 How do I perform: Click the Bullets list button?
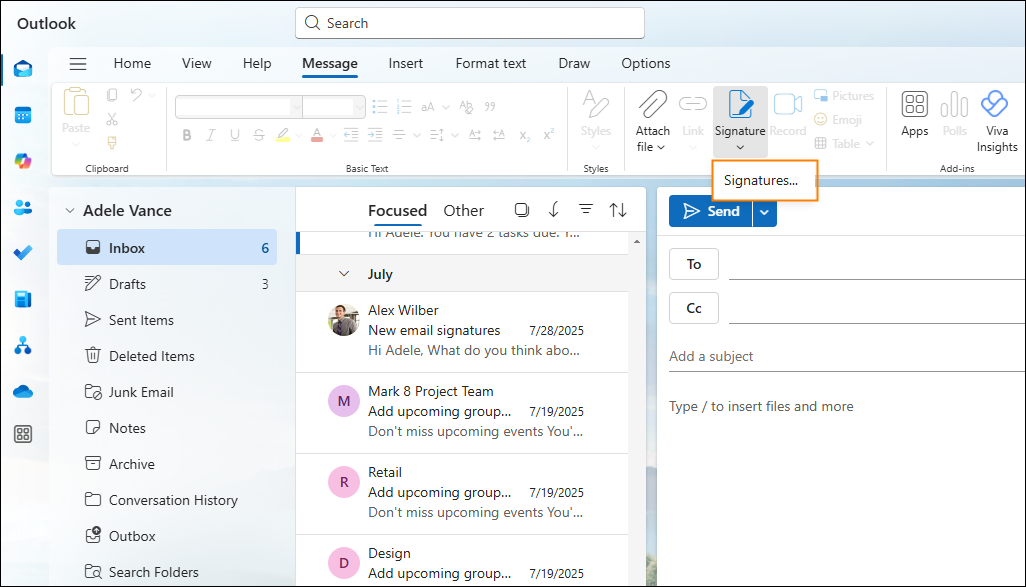click(380, 107)
